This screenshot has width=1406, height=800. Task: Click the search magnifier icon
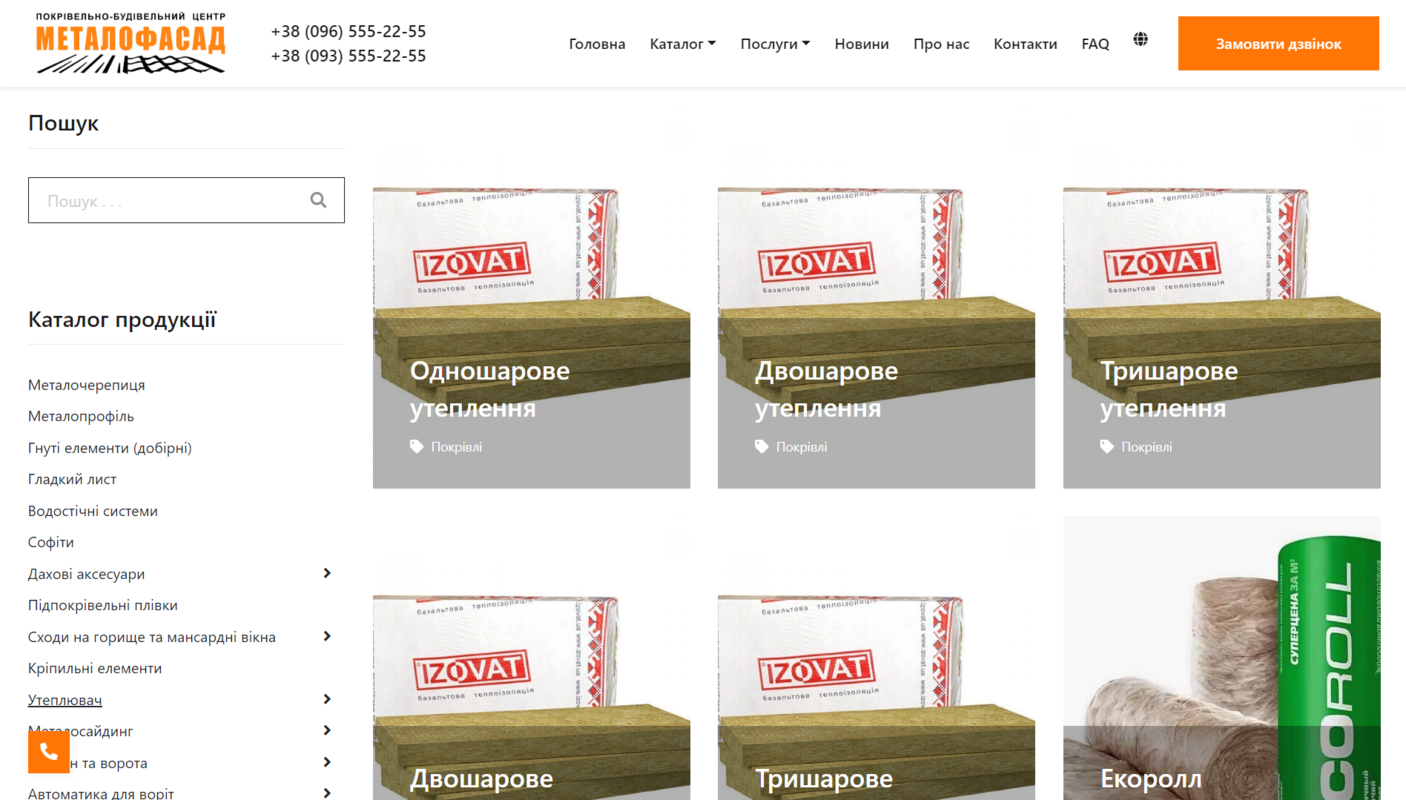point(318,200)
